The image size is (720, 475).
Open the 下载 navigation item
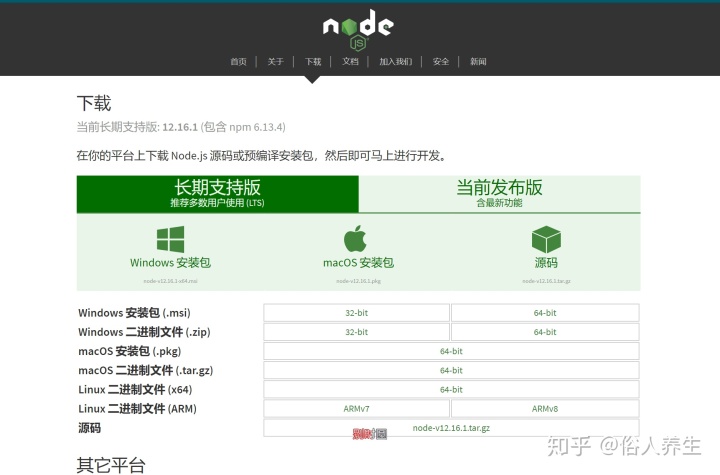point(313,62)
